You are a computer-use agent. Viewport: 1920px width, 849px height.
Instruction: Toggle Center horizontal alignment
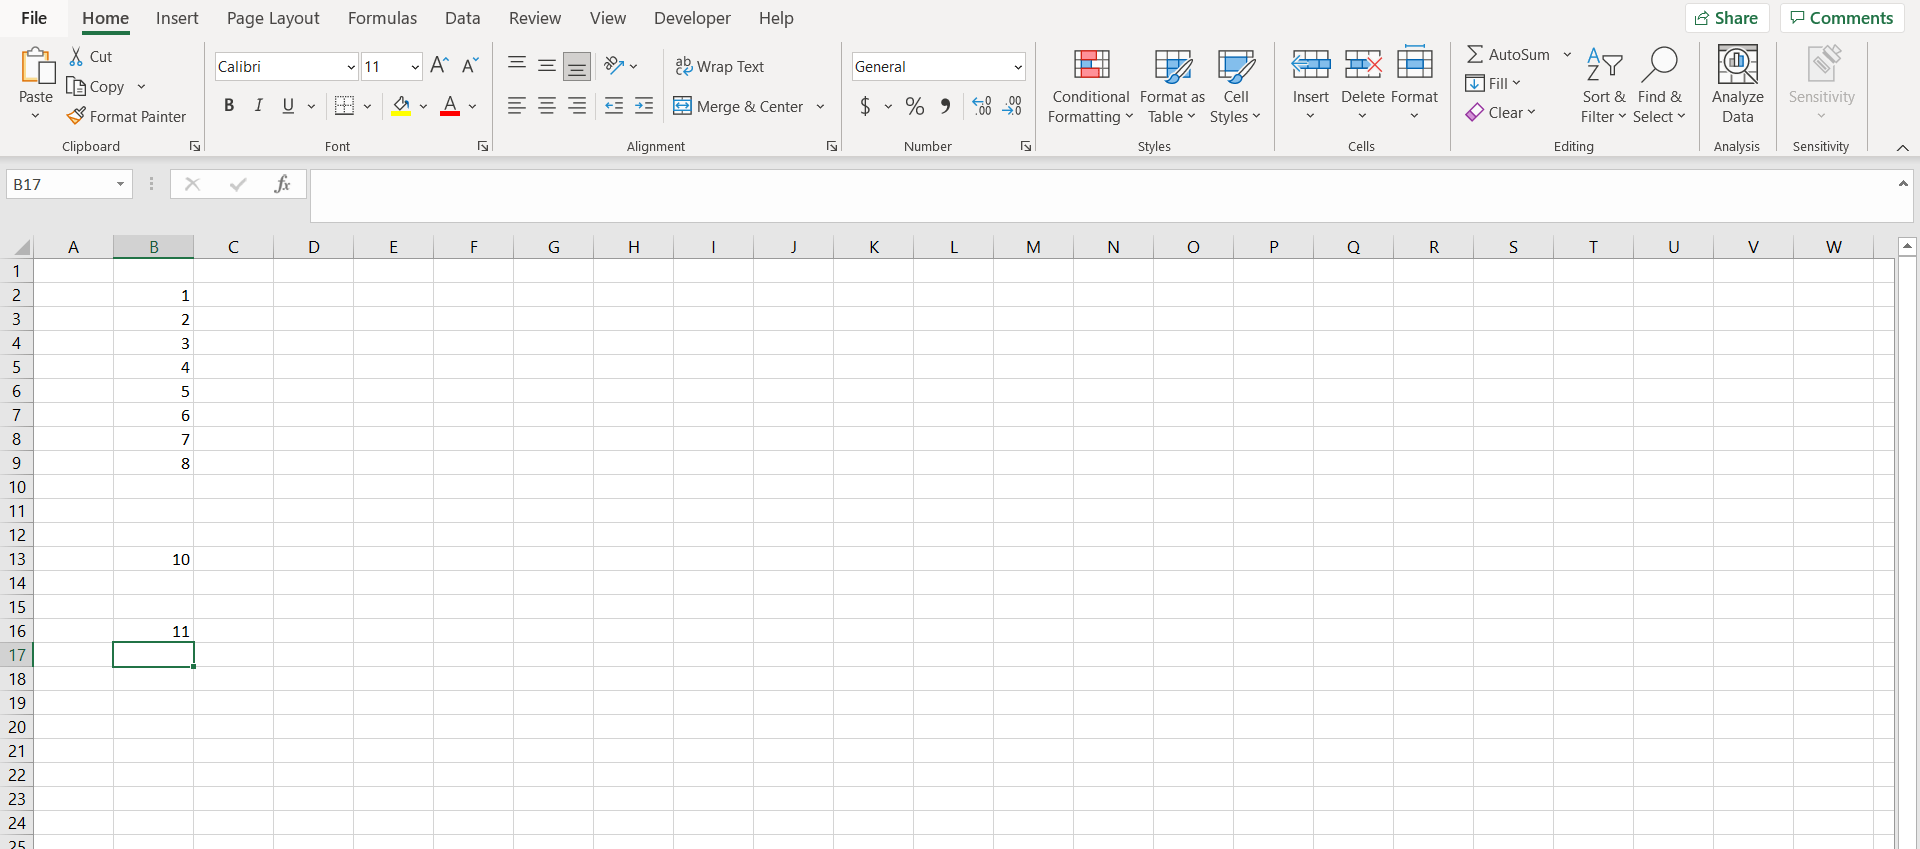[x=547, y=106]
